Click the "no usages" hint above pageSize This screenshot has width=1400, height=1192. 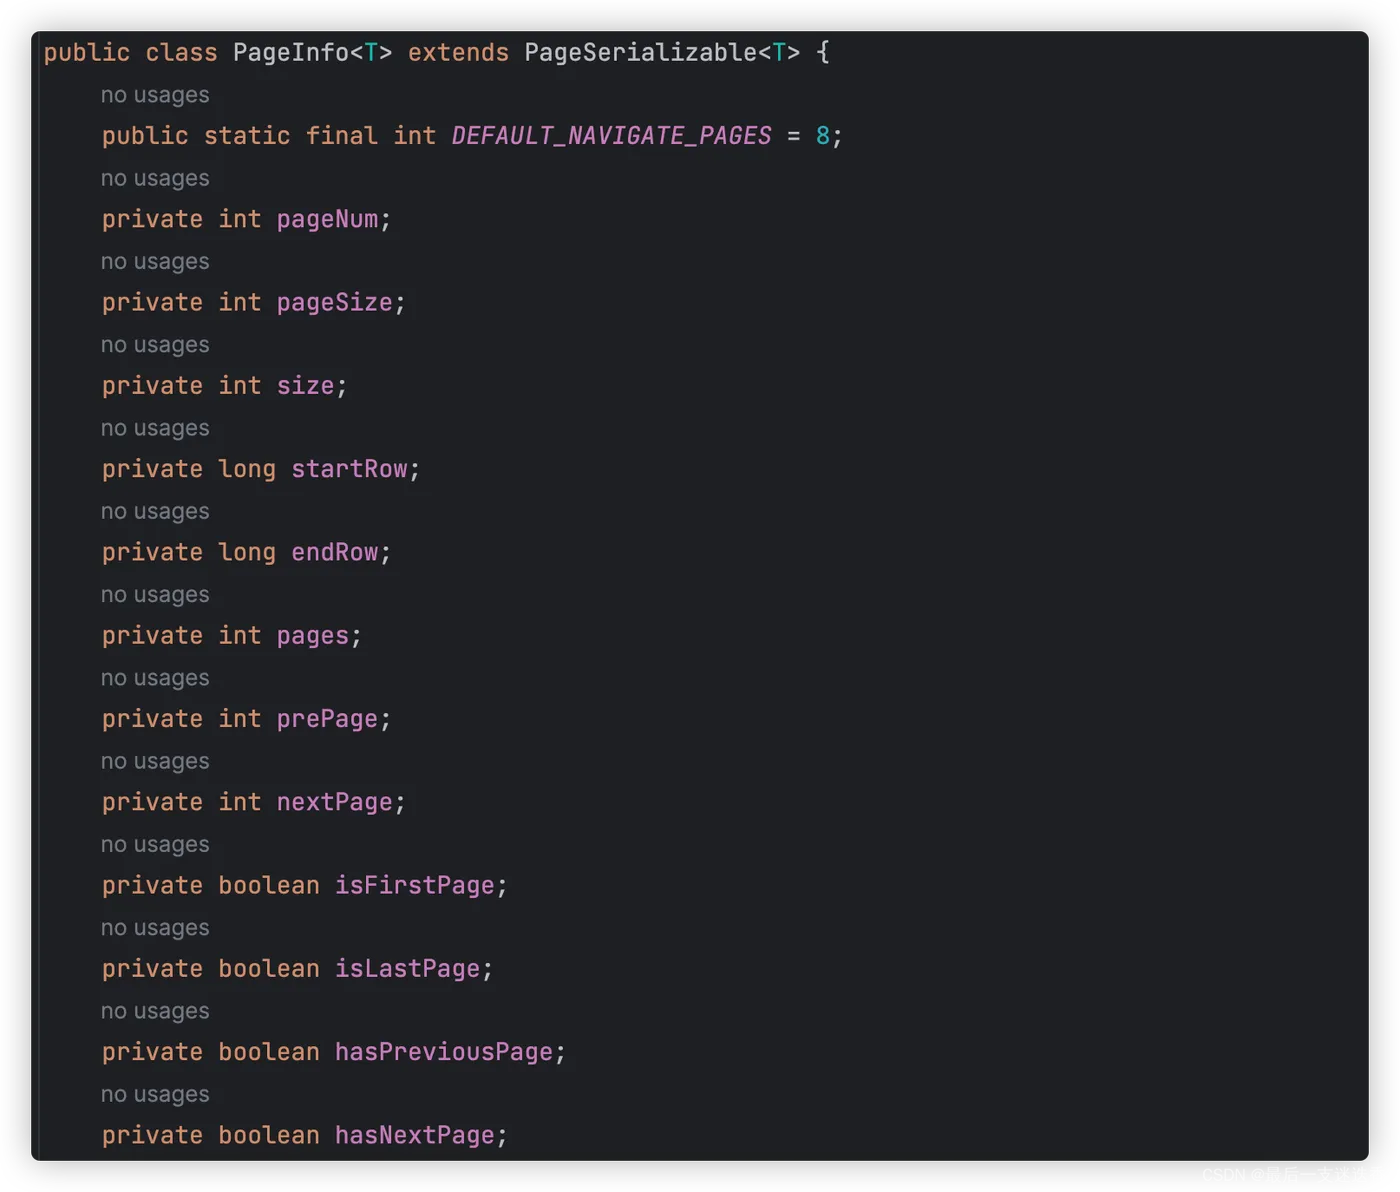[x=155, y=262]
